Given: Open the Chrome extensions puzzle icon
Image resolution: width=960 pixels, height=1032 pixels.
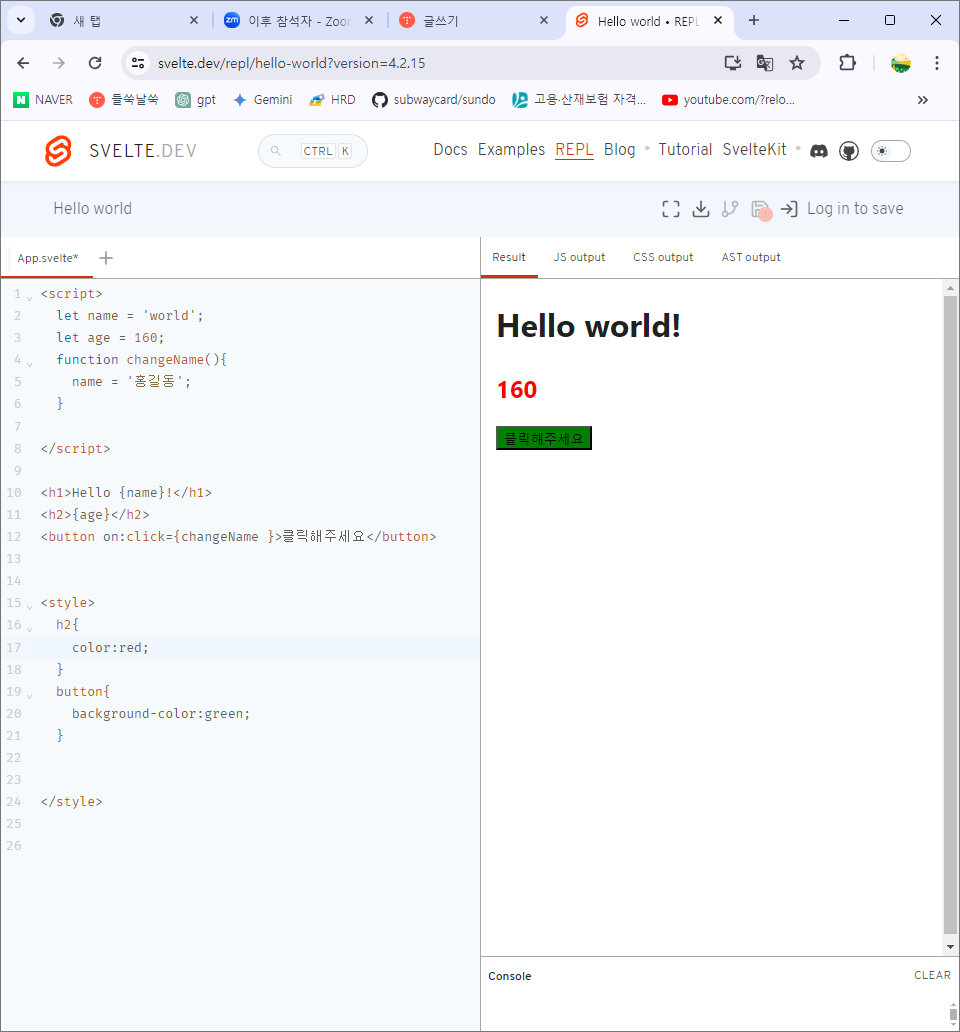Looking at the screenshot, I should [847, 63].
